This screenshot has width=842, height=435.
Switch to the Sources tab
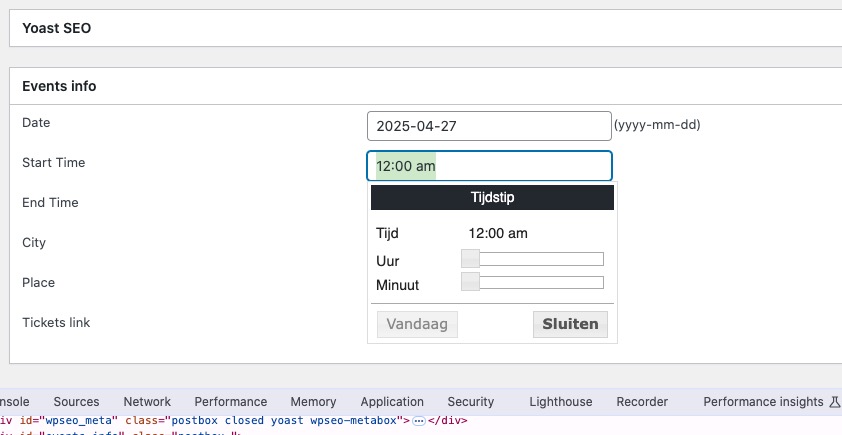coord(76,402)
